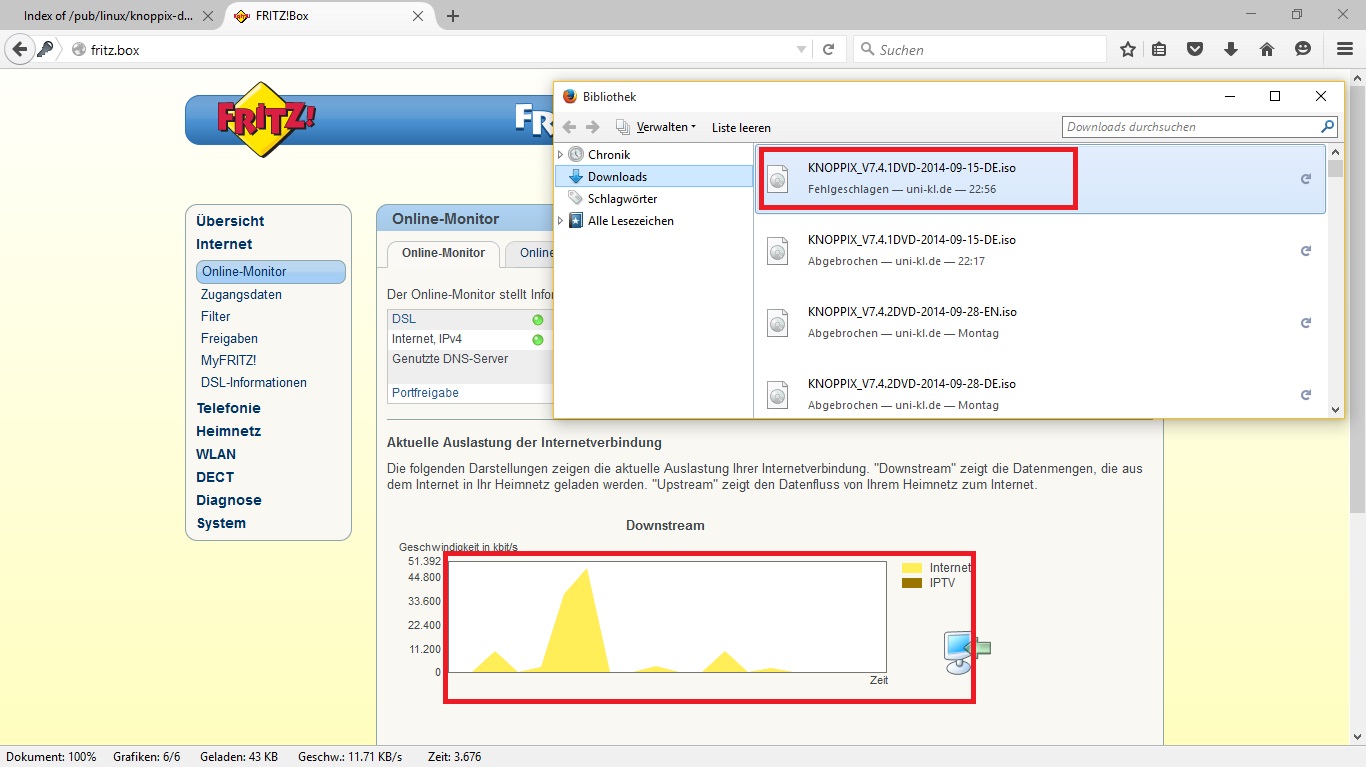This screenshot has height=768, width=1366.
Task: Retry cancelled KNOPPIX V7.4.1 download from 22:17
Action: [x=1305, y=251]
